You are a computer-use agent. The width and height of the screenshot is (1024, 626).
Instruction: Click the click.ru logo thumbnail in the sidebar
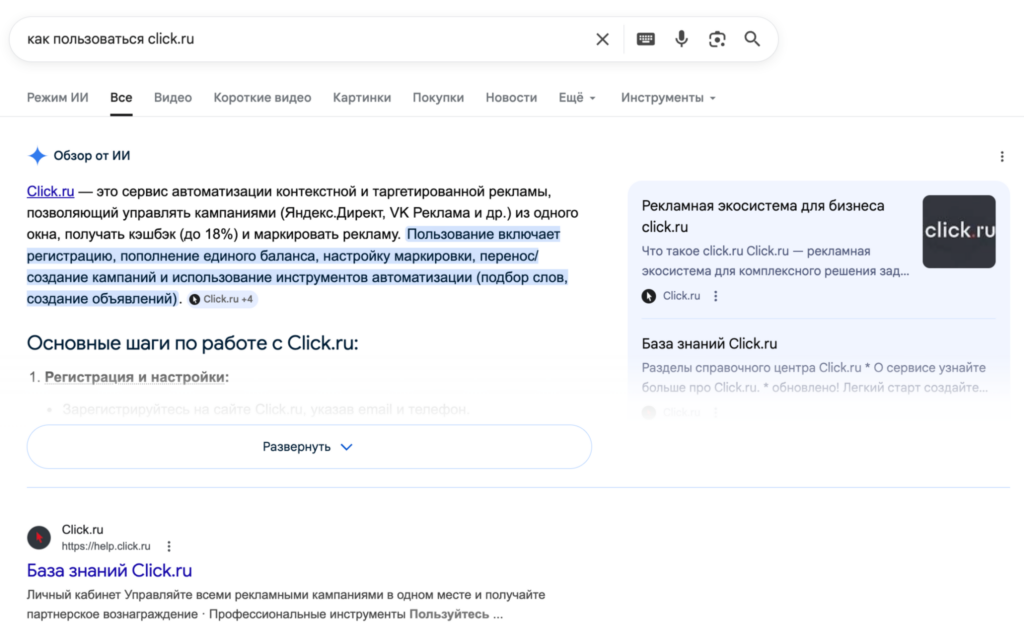coord(958,231)
